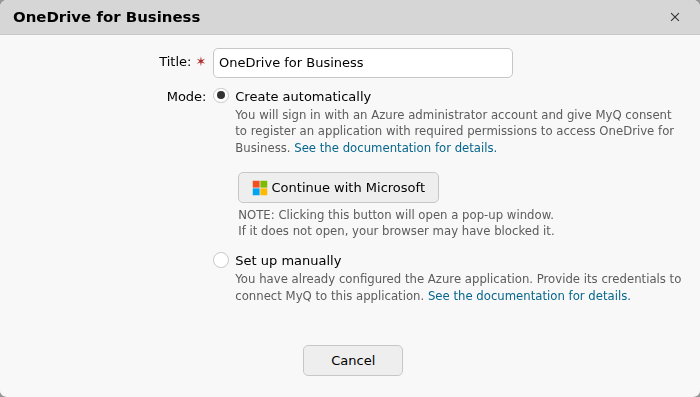Screen dimensions: 700x397
Task: Close the OneDrive for Business dialog
Action: tap(675, 17)
